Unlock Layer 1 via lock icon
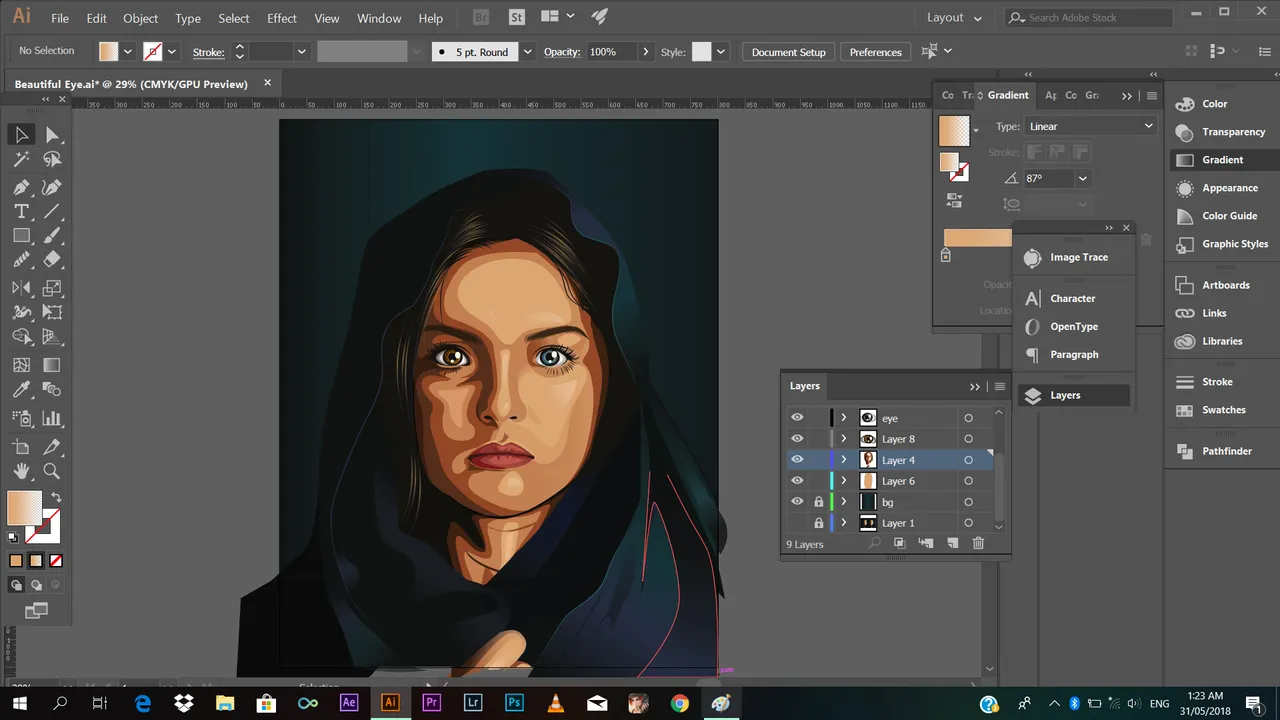 click(818, 523)
